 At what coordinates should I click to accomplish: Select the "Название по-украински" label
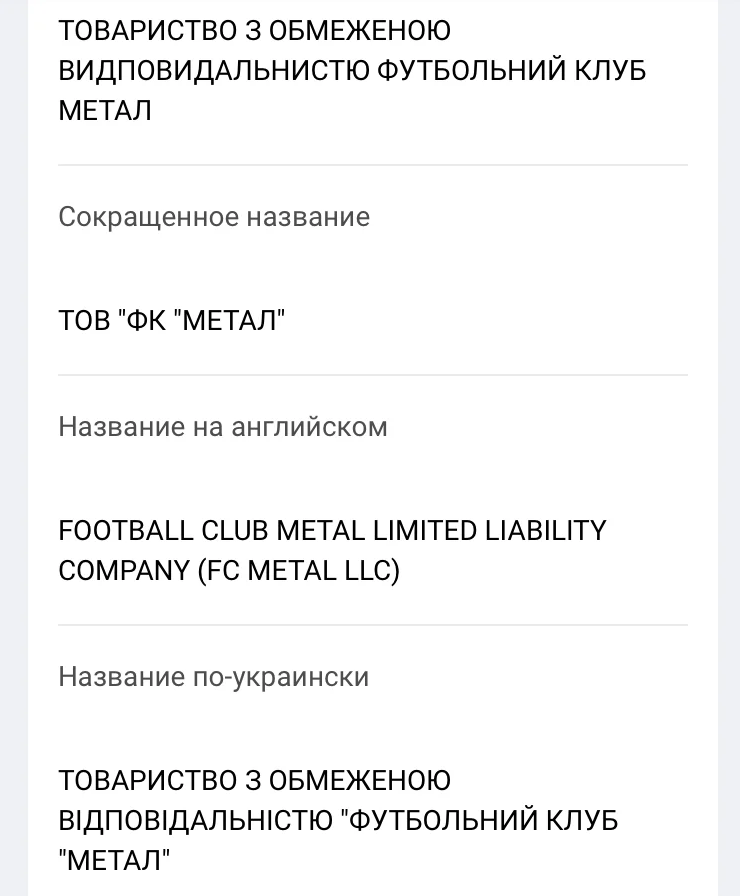(x=214, y=677)
